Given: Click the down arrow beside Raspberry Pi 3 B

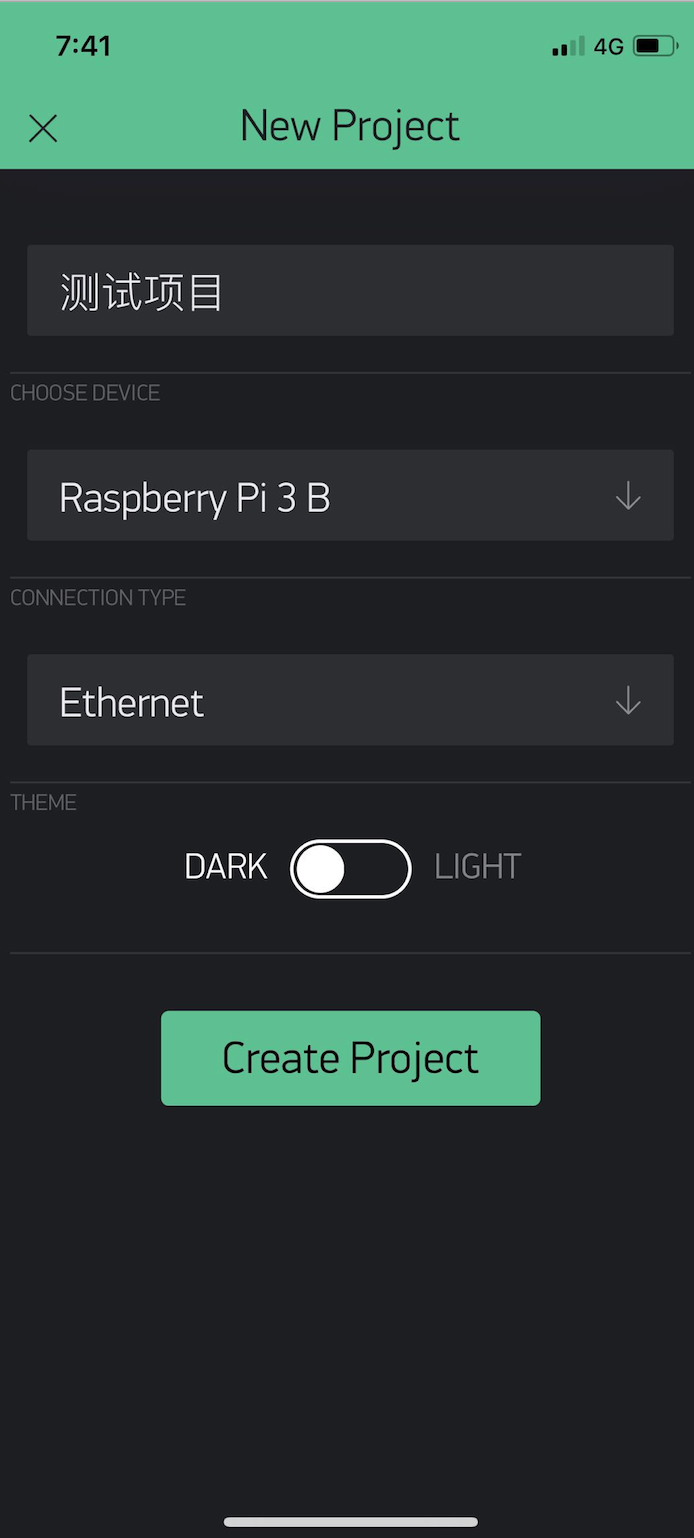Looking at the screenshot, I should [x=628, y=496].
